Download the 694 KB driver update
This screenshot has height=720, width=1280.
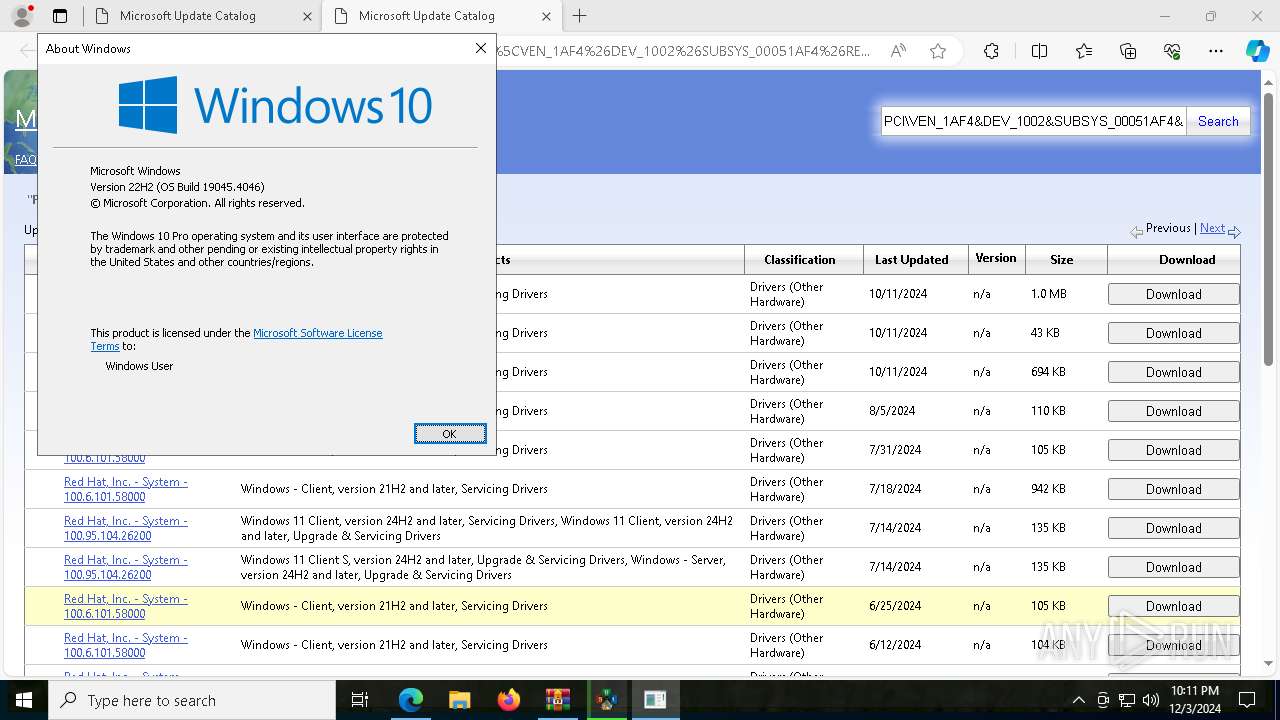(1173, 372)
